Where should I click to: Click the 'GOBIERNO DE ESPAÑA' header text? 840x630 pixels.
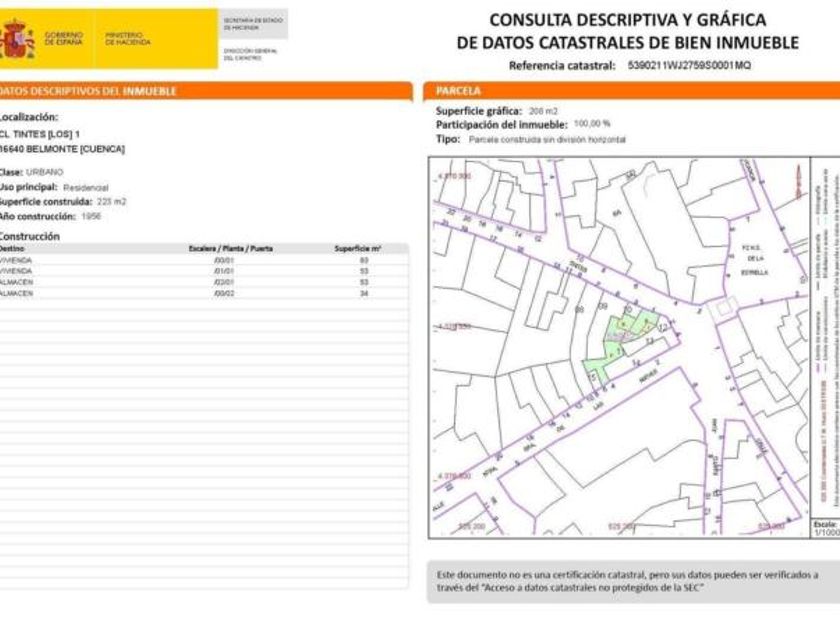point(63,39)
